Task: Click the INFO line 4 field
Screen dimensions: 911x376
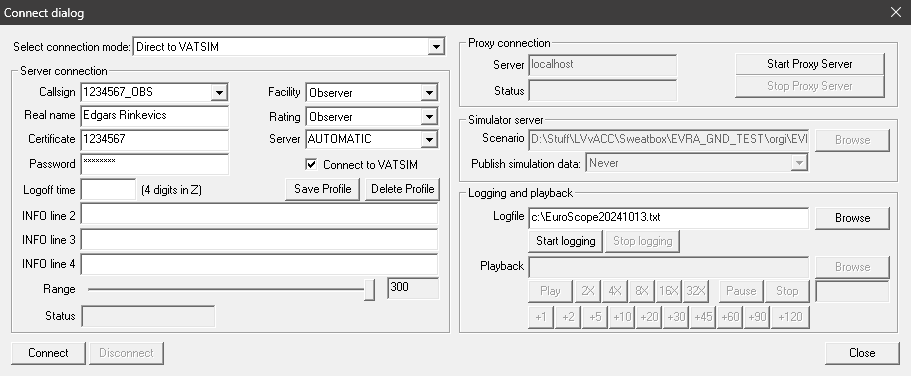Action: (259, 264)
